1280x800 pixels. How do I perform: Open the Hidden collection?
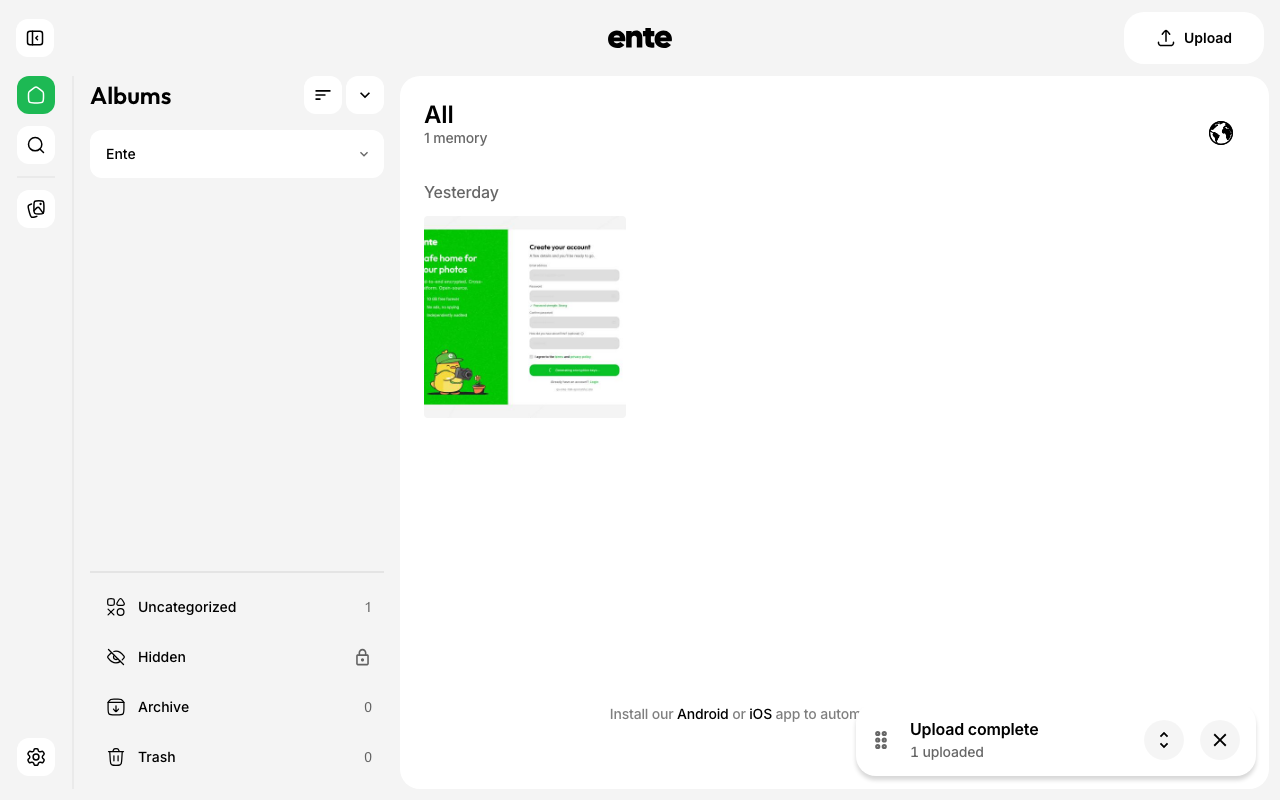(237, 657)
